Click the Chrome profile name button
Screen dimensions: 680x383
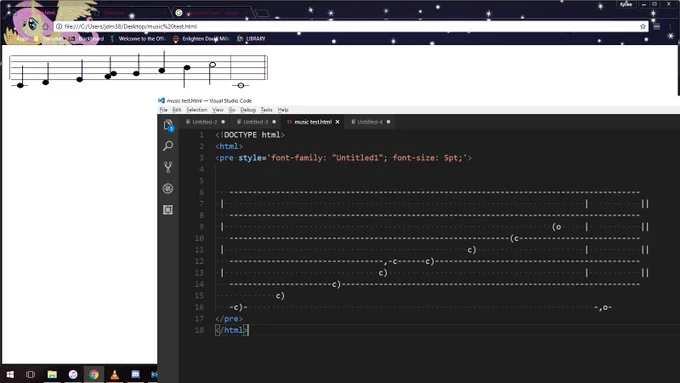coord(626,4)
